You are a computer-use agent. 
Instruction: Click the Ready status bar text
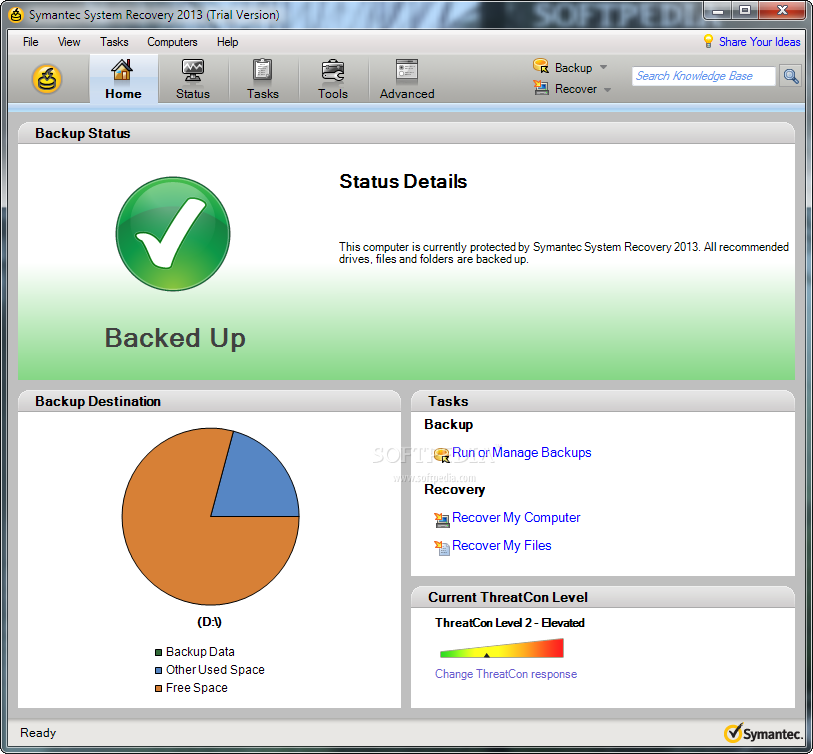38,733
